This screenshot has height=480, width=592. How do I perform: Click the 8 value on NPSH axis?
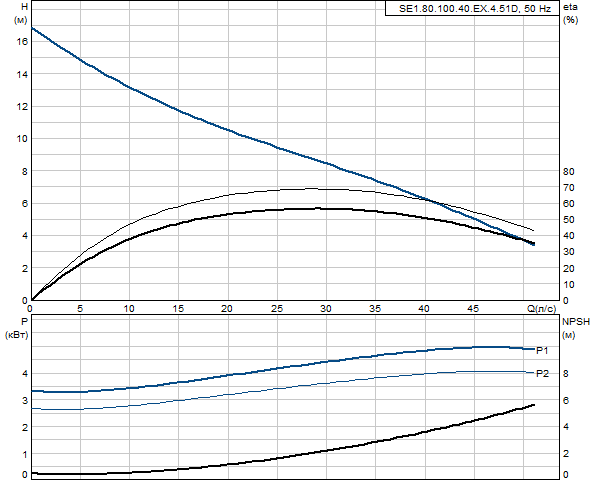(x=566, y=374)
